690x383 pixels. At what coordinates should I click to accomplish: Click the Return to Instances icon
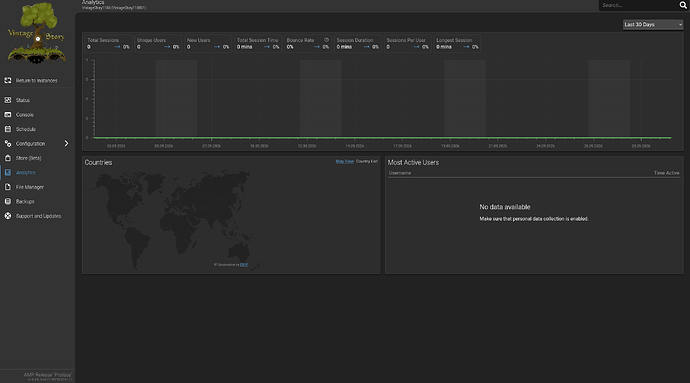tap(7, 81)
